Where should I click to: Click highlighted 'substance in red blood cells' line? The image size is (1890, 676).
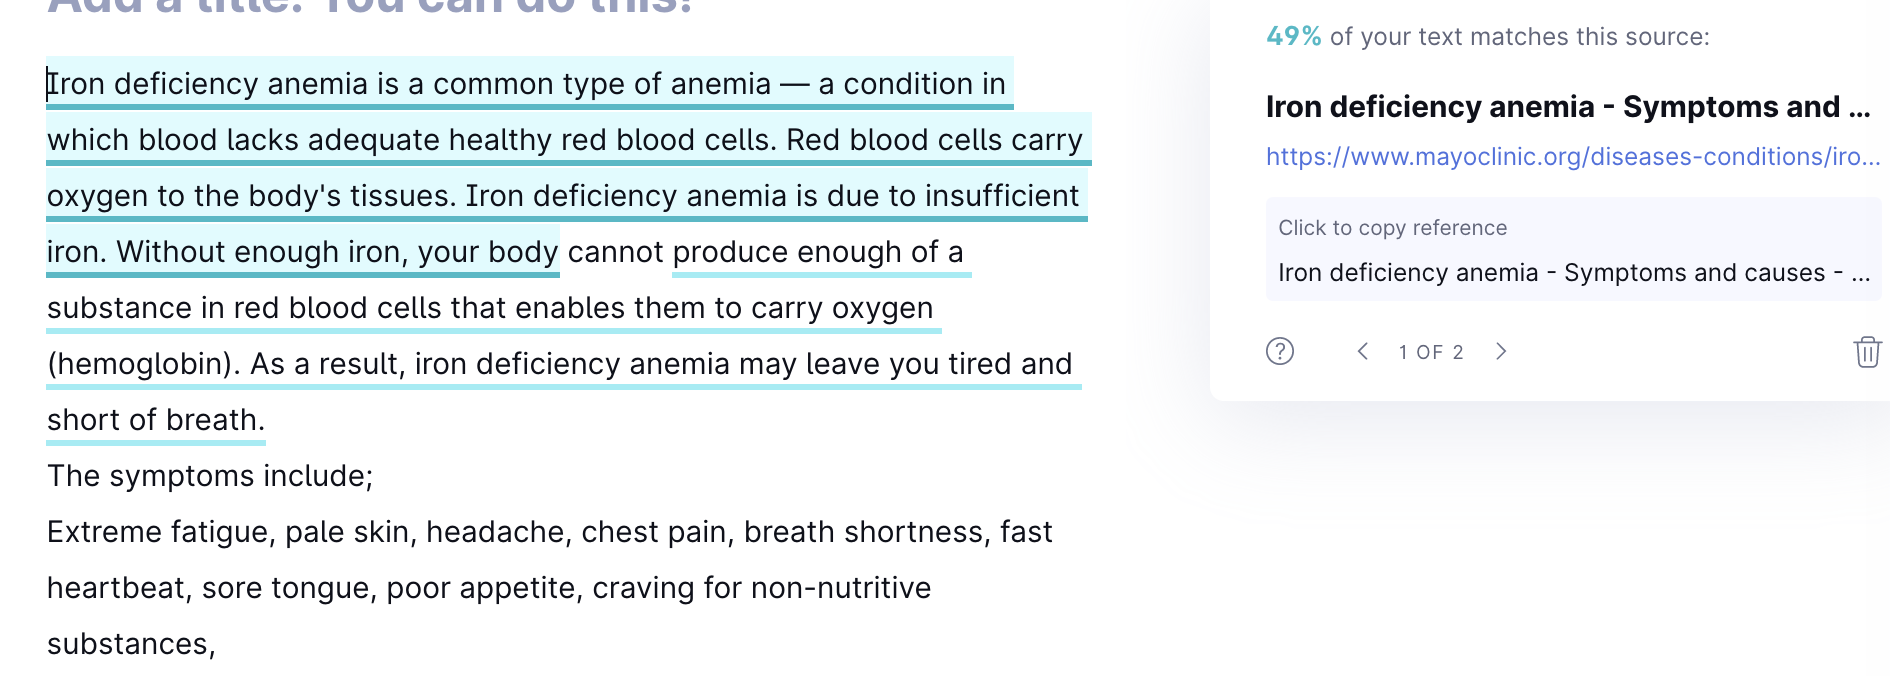pos(490,308)
